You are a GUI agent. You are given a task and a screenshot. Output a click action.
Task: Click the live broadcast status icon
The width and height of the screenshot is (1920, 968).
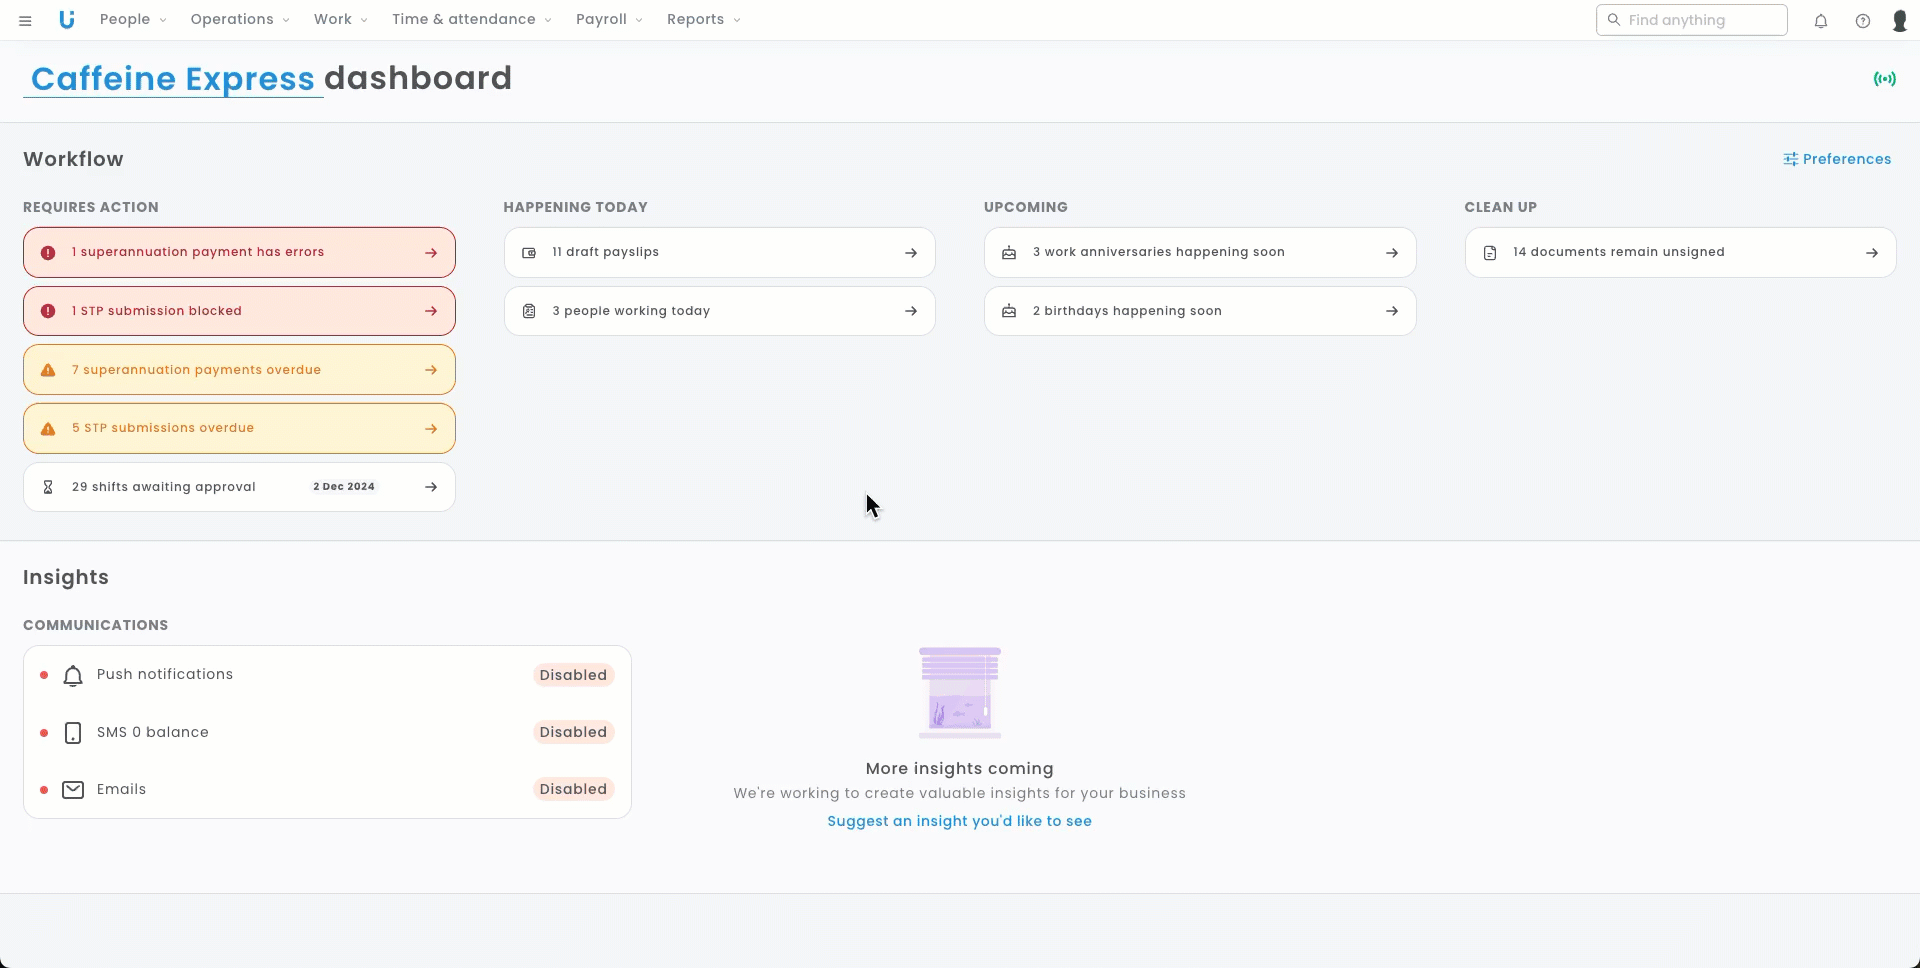tap(1884, 79)
